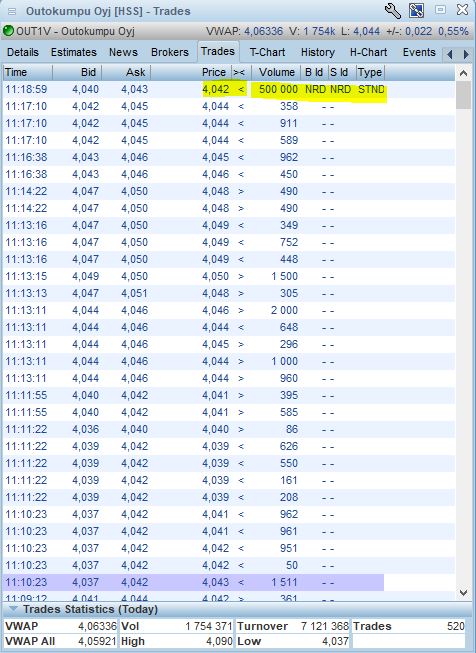
Task: Click the volume 161 cell
Action: [x=289, y=480]
